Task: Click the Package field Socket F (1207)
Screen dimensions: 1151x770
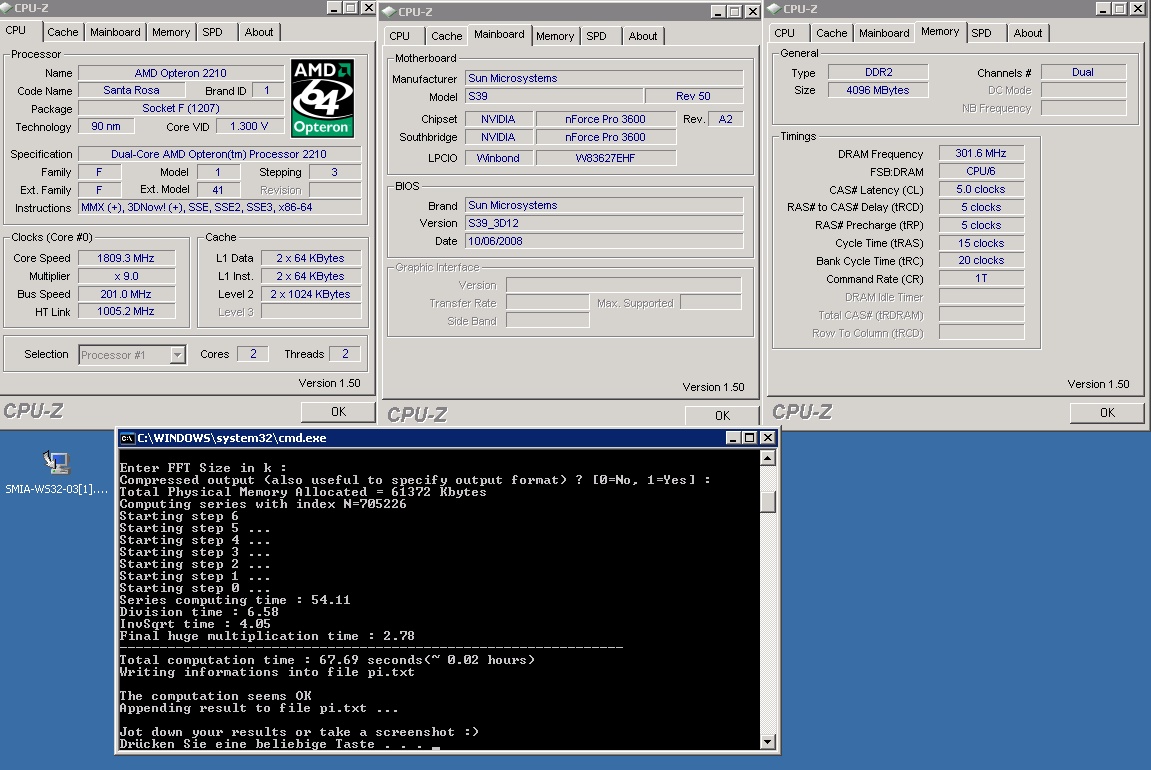Action: [181, 108]
